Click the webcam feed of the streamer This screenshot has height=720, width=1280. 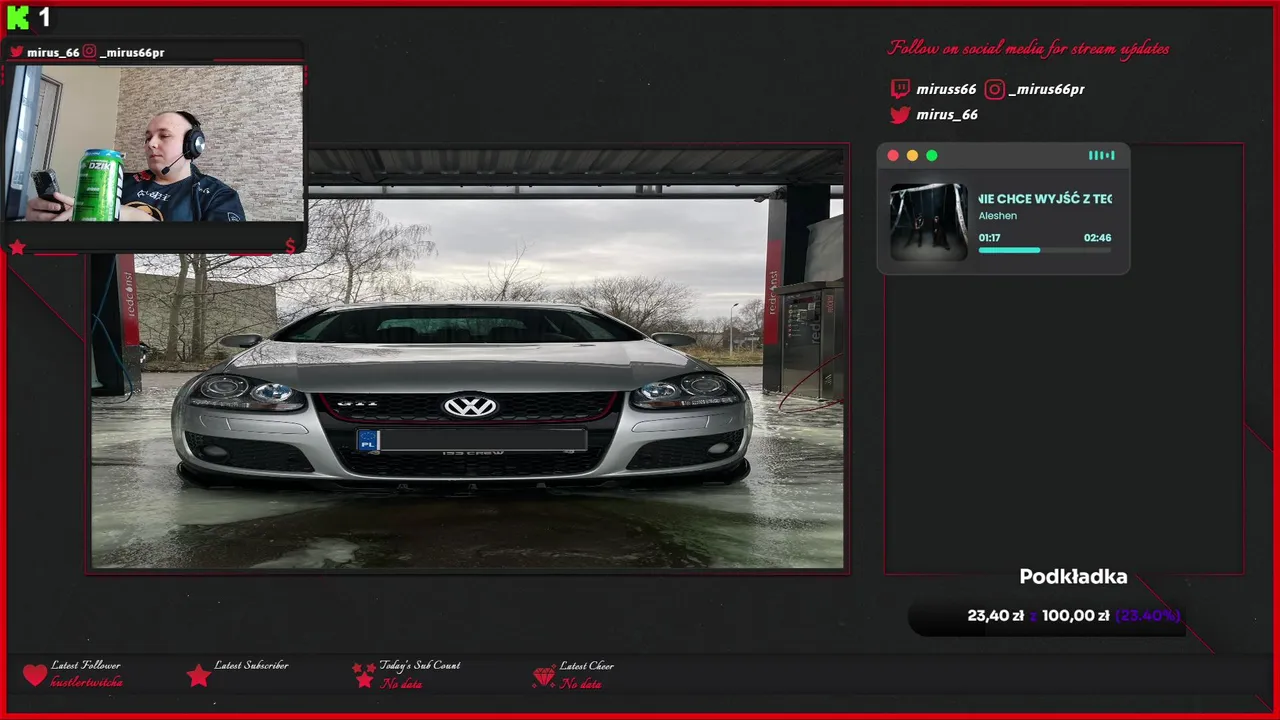tap(155, 143)
